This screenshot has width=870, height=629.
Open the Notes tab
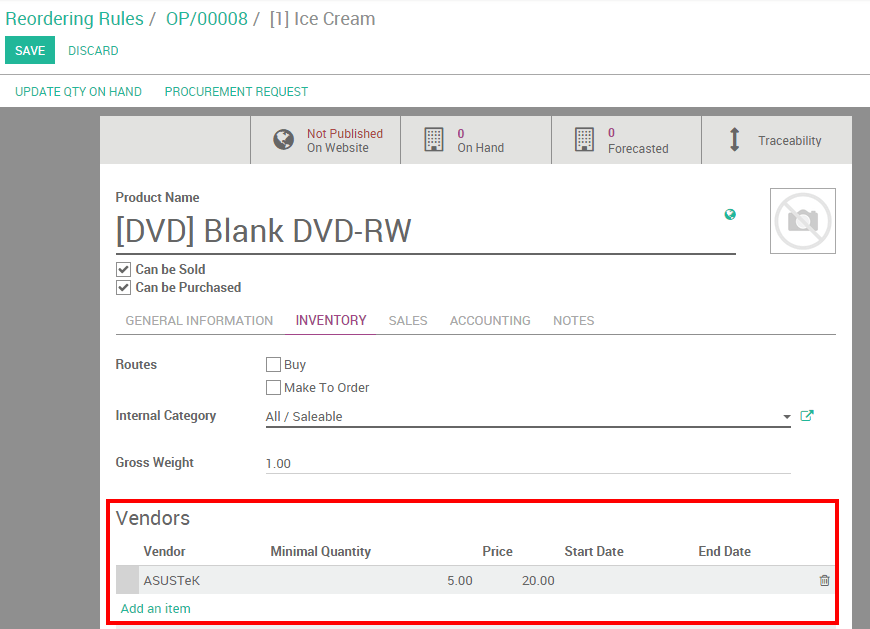573,320
